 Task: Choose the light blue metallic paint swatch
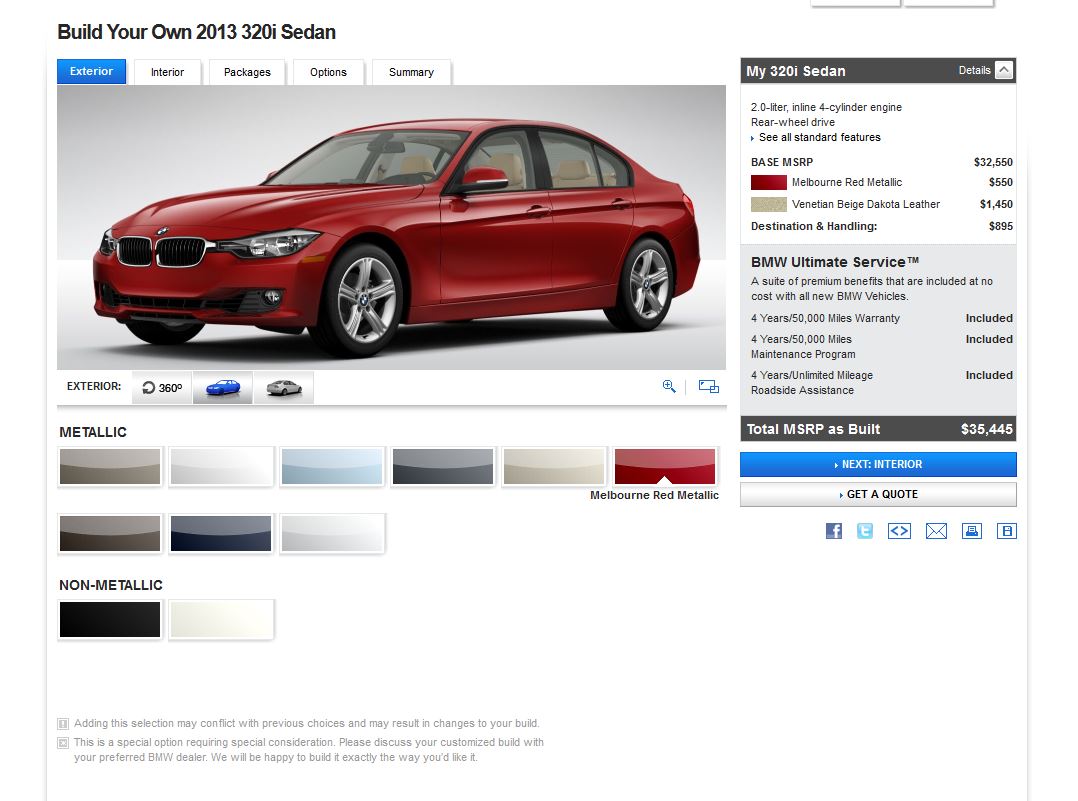(332, 466)
